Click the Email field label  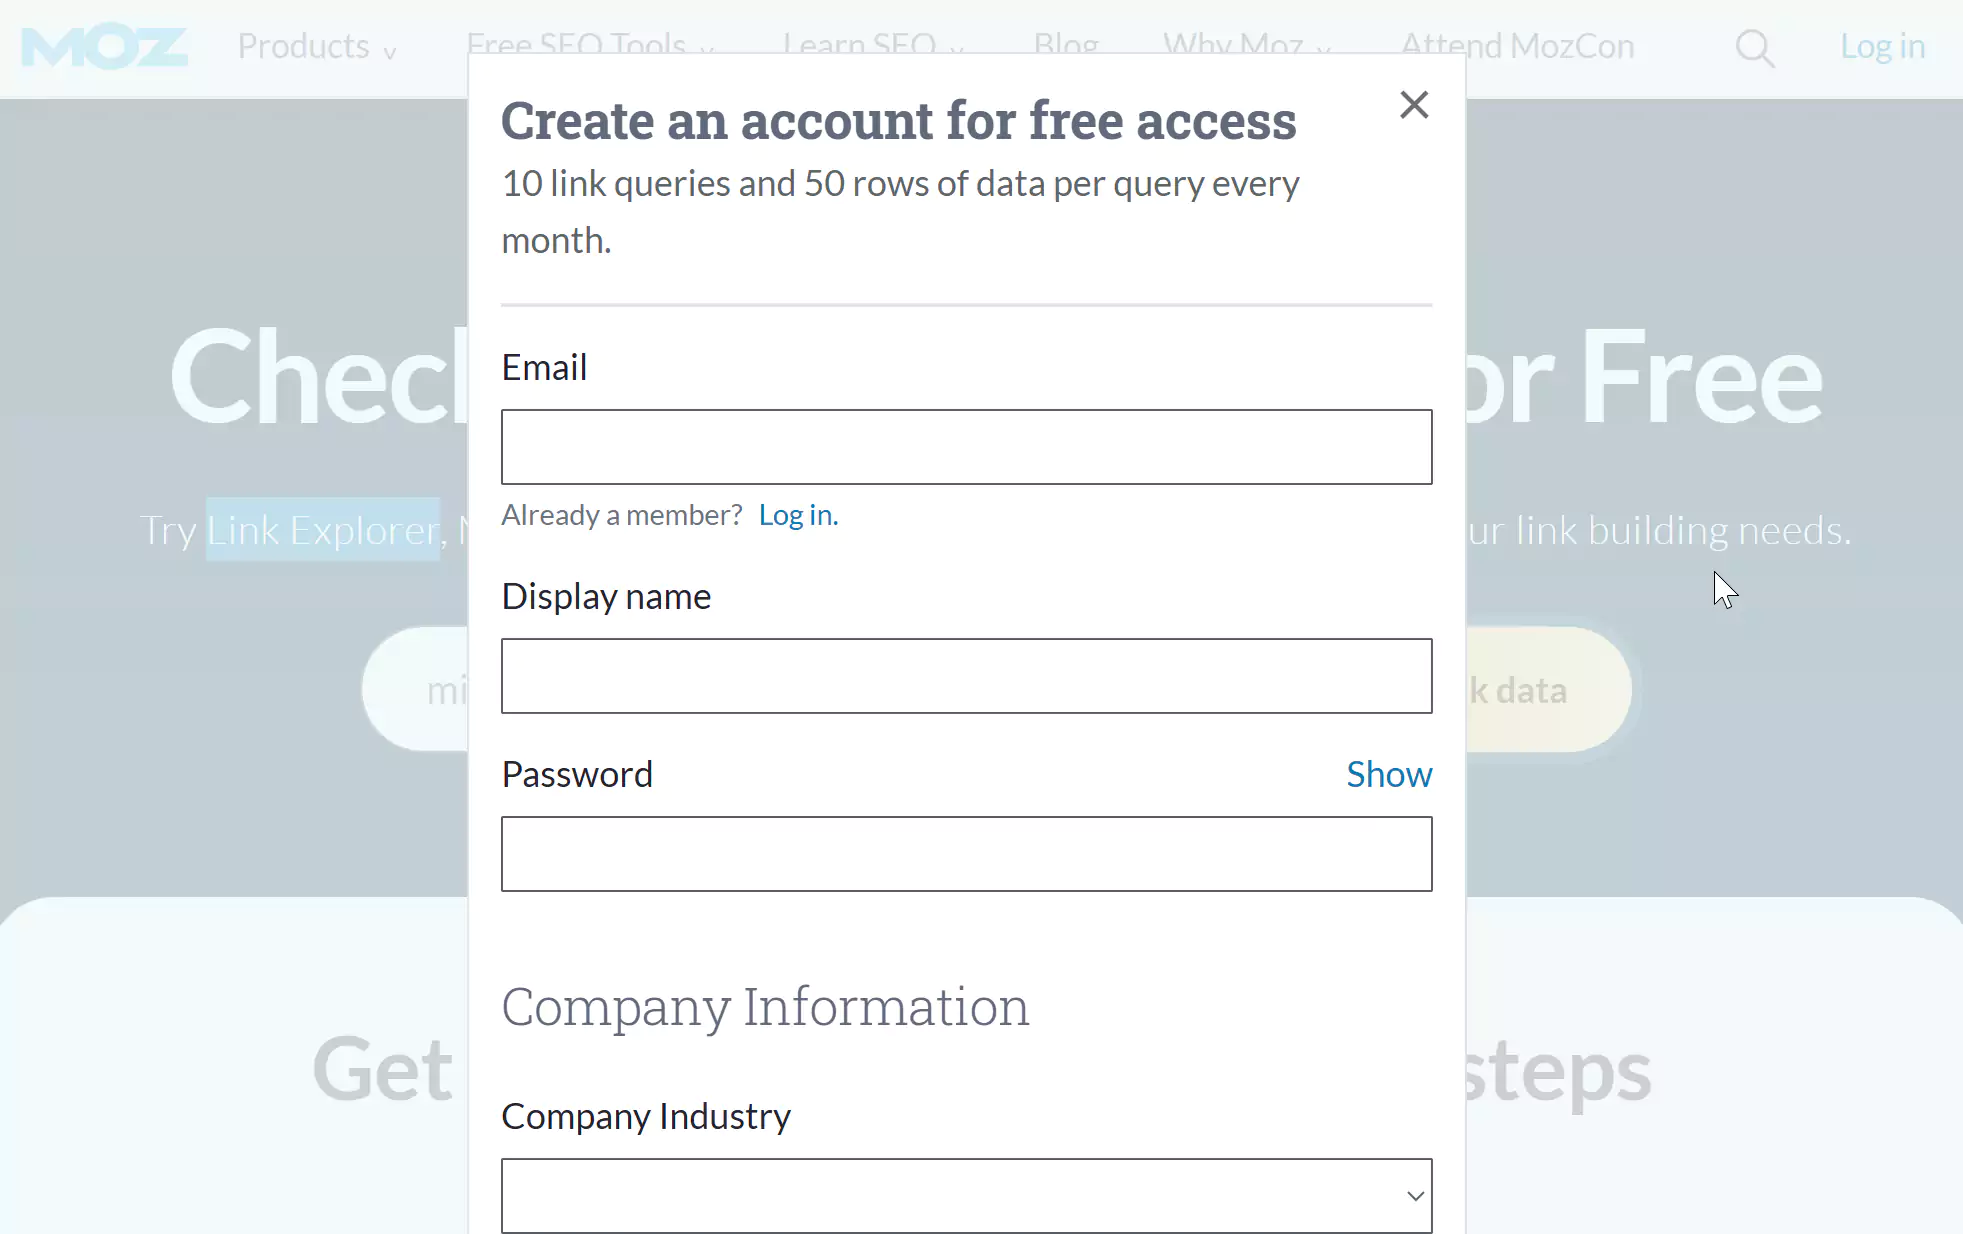pos(544,367)
